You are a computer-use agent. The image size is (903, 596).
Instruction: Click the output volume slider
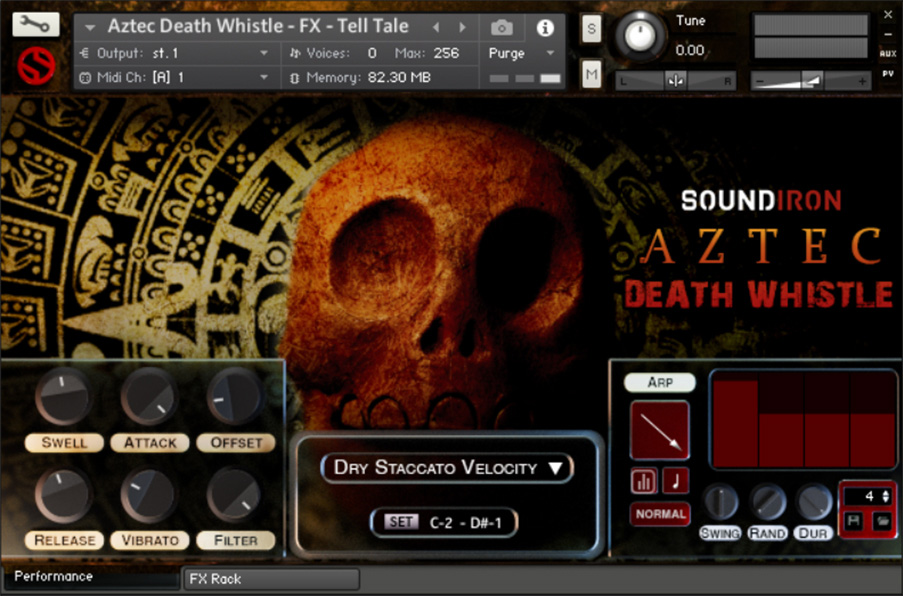[x=810, y=81]
